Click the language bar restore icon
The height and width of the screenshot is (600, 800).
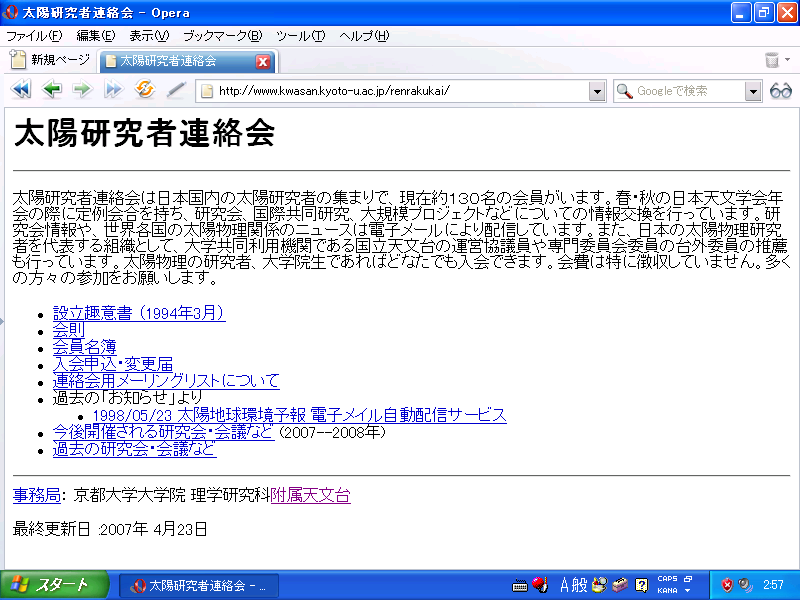point(688,579)
